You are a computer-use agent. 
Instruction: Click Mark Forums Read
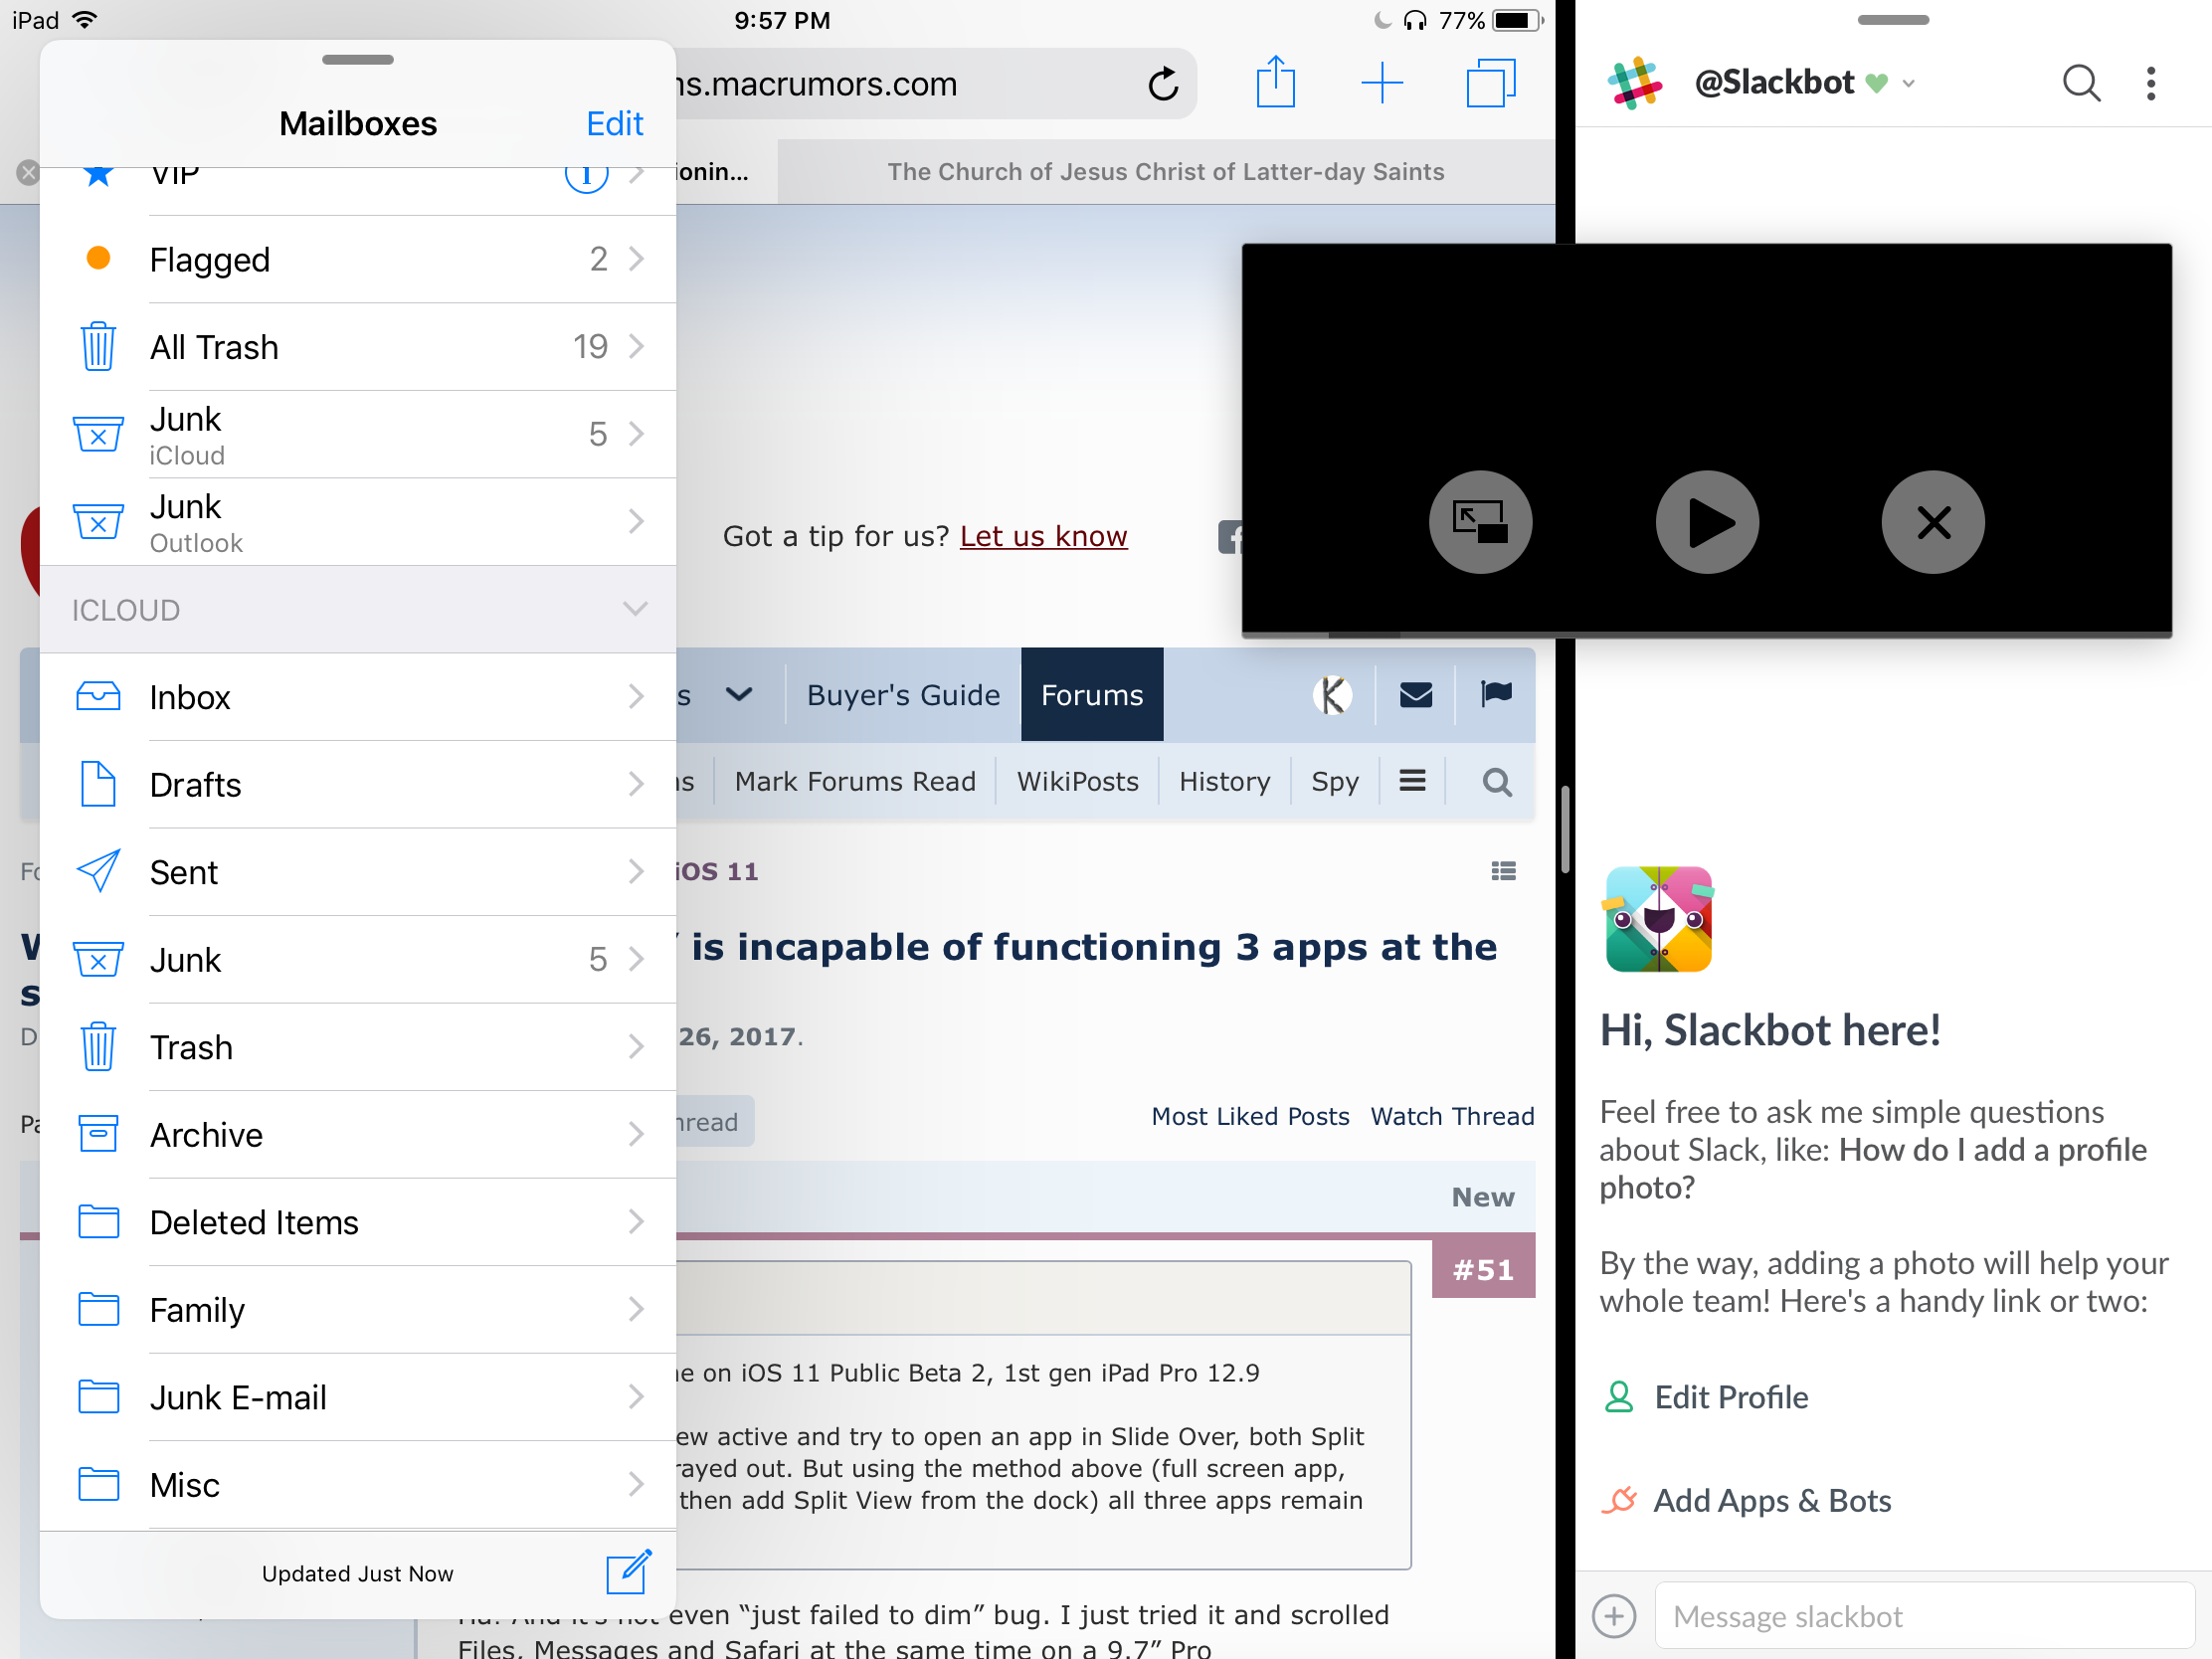[x=855, y=782]
